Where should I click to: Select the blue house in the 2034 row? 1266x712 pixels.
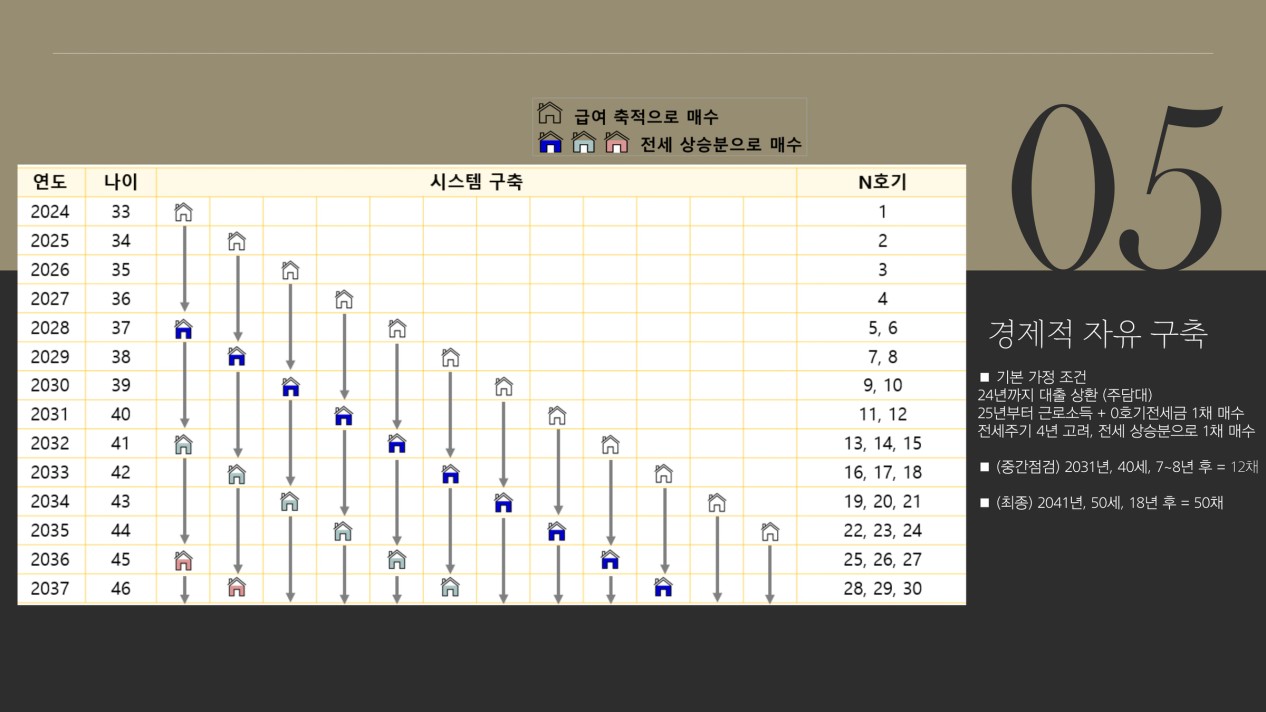pyautogui.click(x=503, y=501)
